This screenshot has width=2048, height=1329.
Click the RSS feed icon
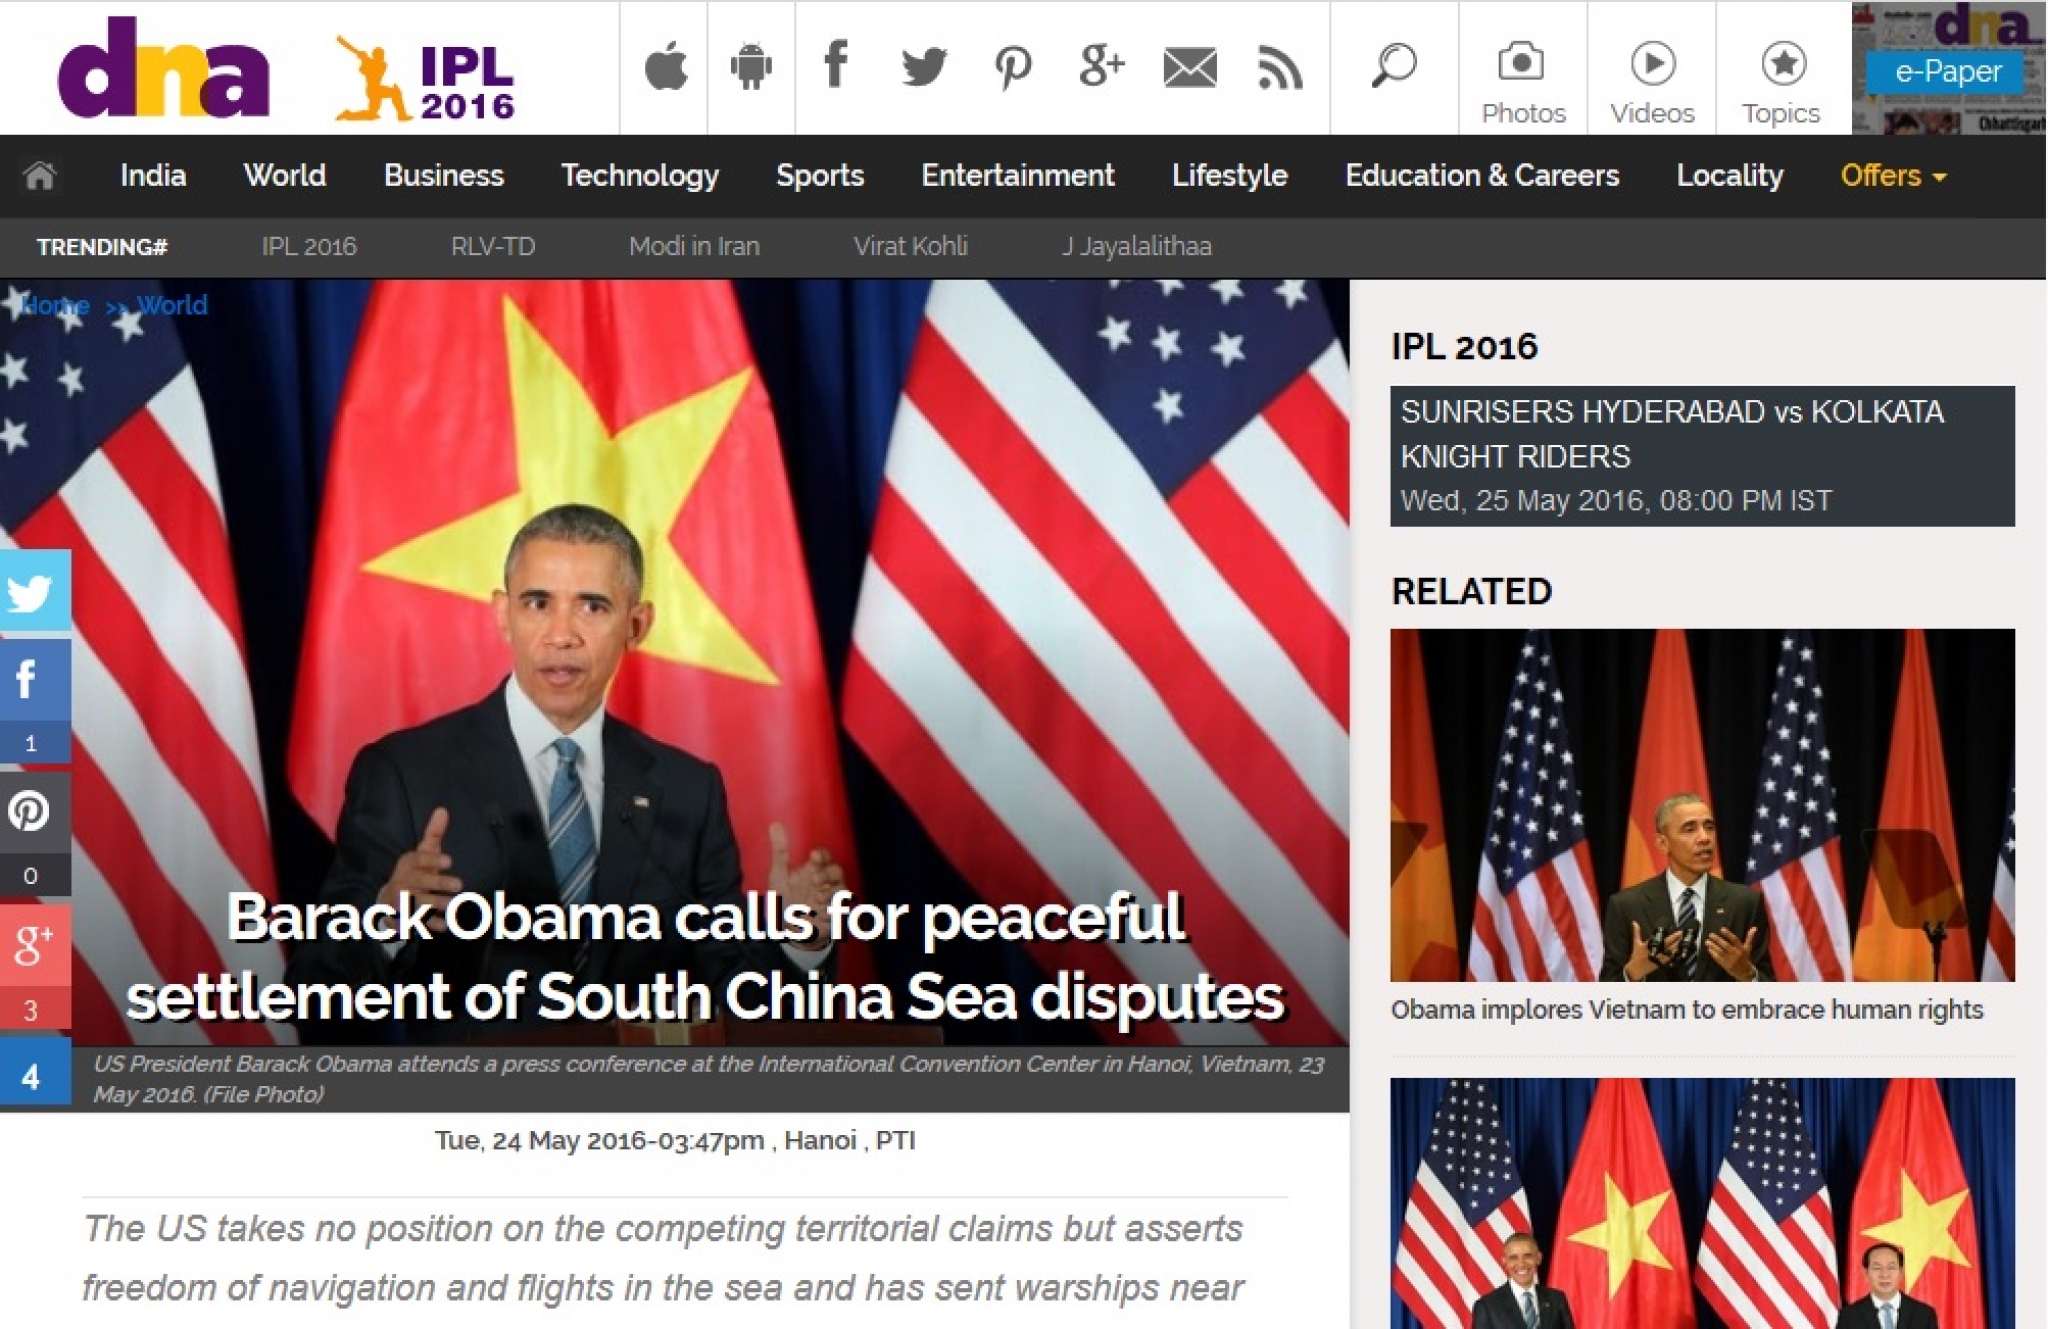coord(1282,63)
